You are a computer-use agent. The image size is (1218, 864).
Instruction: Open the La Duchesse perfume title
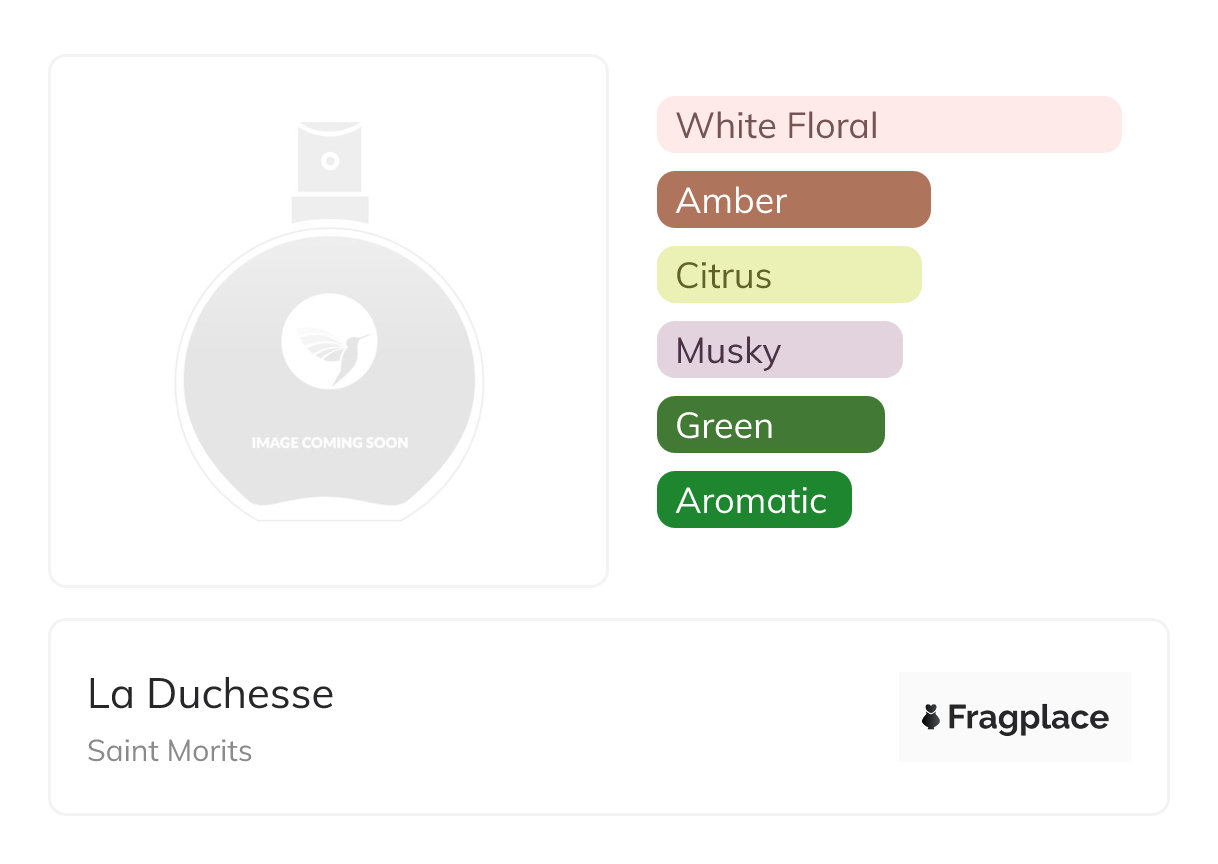[x=211, y=694]
